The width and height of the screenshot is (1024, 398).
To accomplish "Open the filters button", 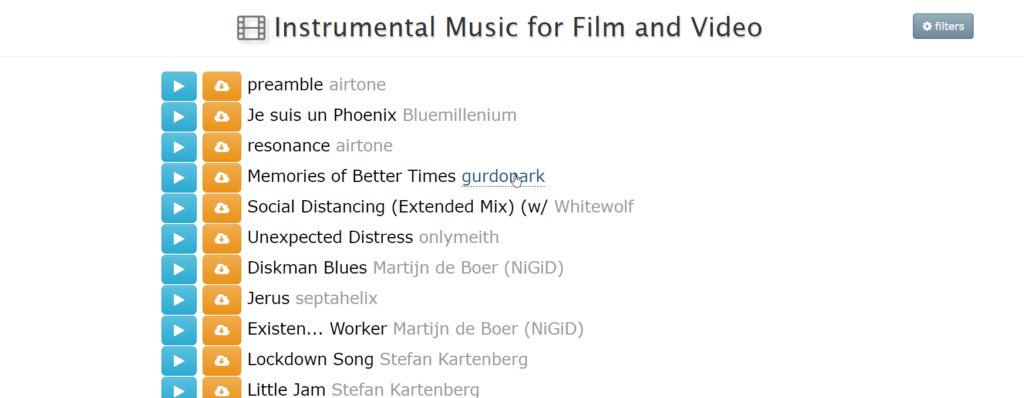I will click(x=943, y=26).
